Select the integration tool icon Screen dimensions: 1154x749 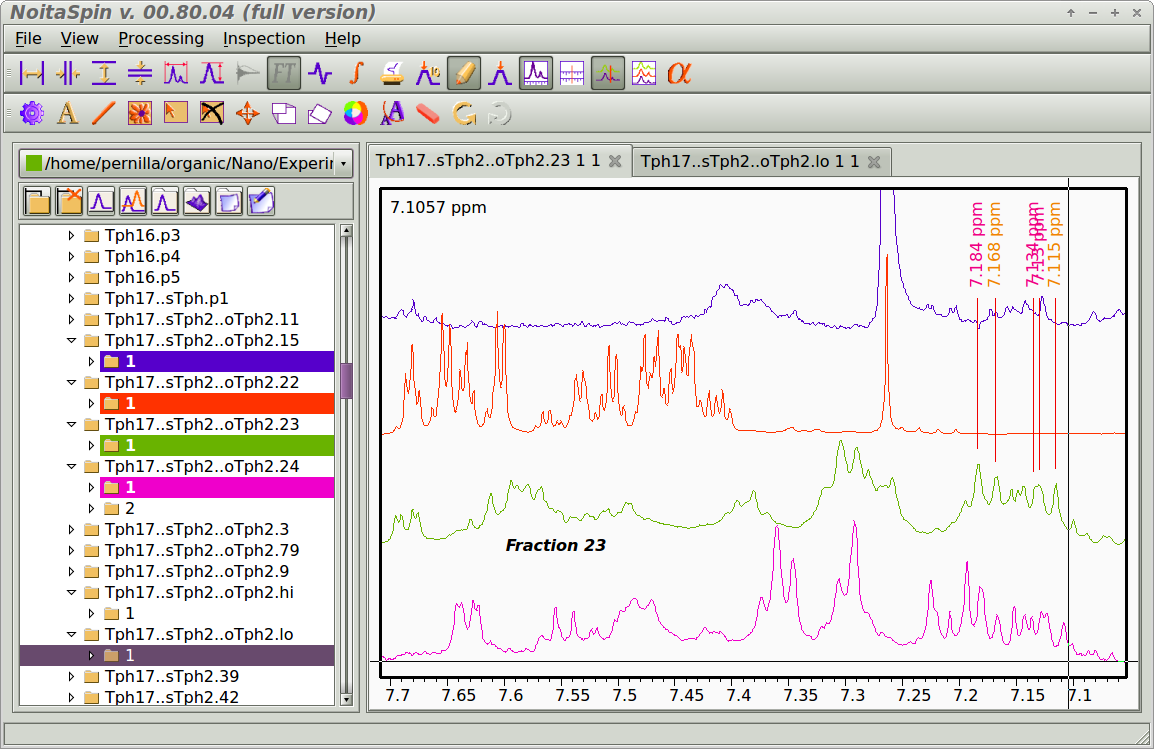(355, 73)
